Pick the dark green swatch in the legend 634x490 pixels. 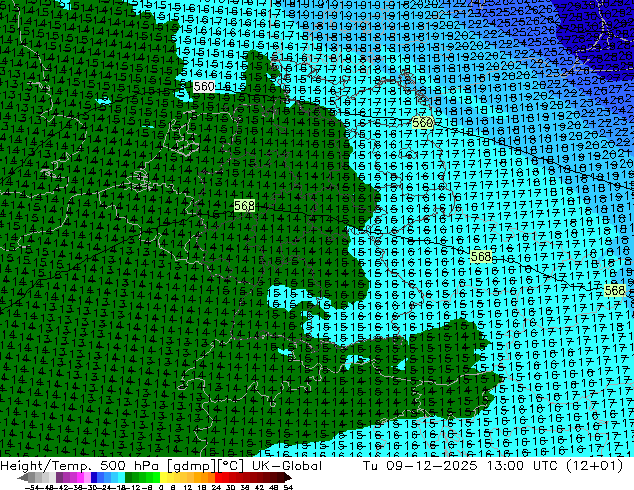click(128, 477)
